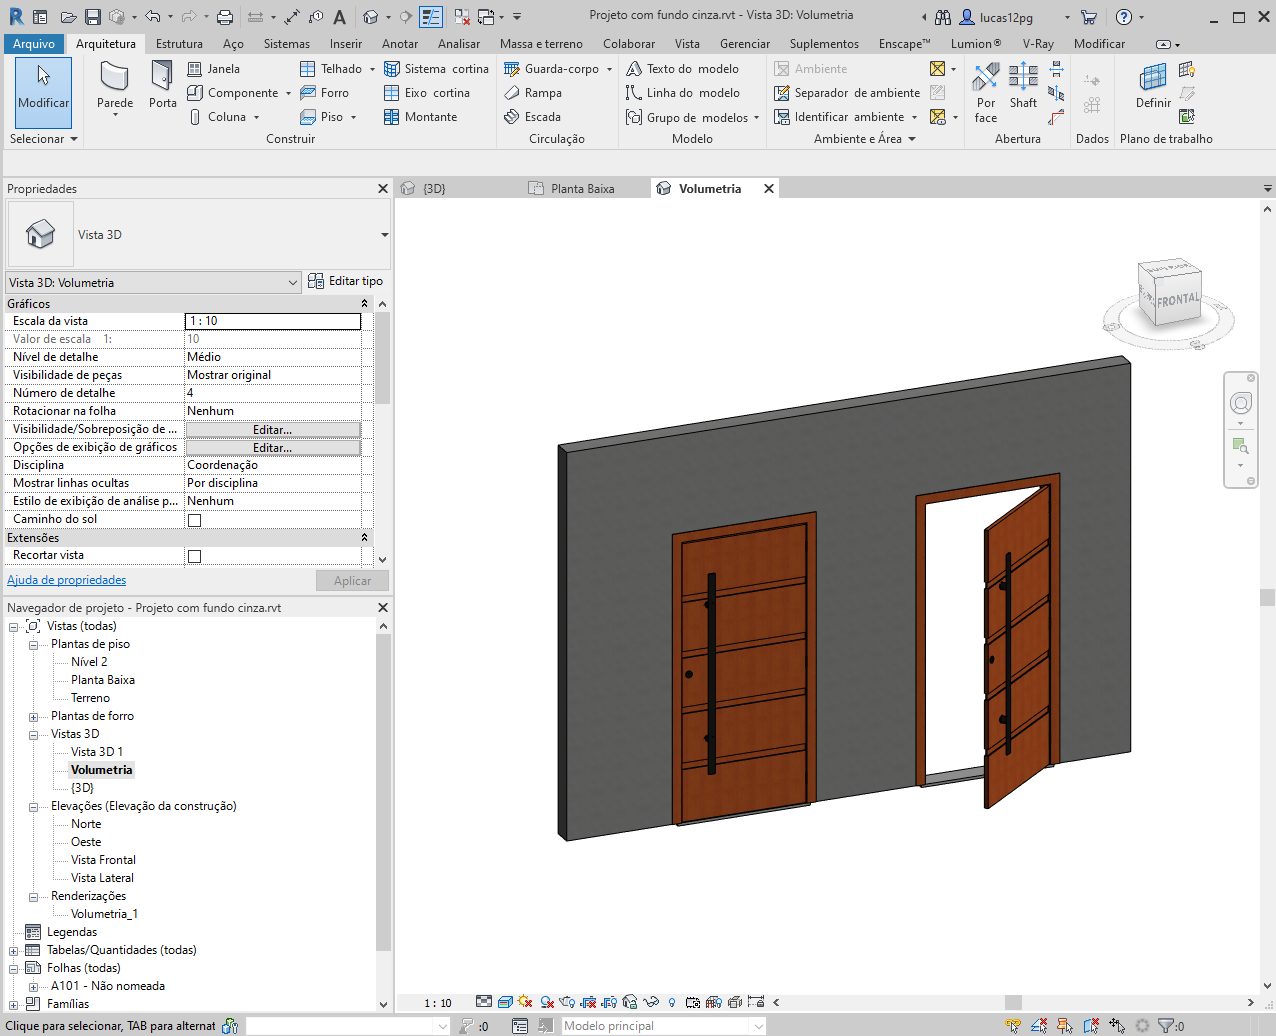The height and width of the screenshot is (1036, 1276).
Task: Select the Escada stairs tool
Action: click(x=533, y=117)
